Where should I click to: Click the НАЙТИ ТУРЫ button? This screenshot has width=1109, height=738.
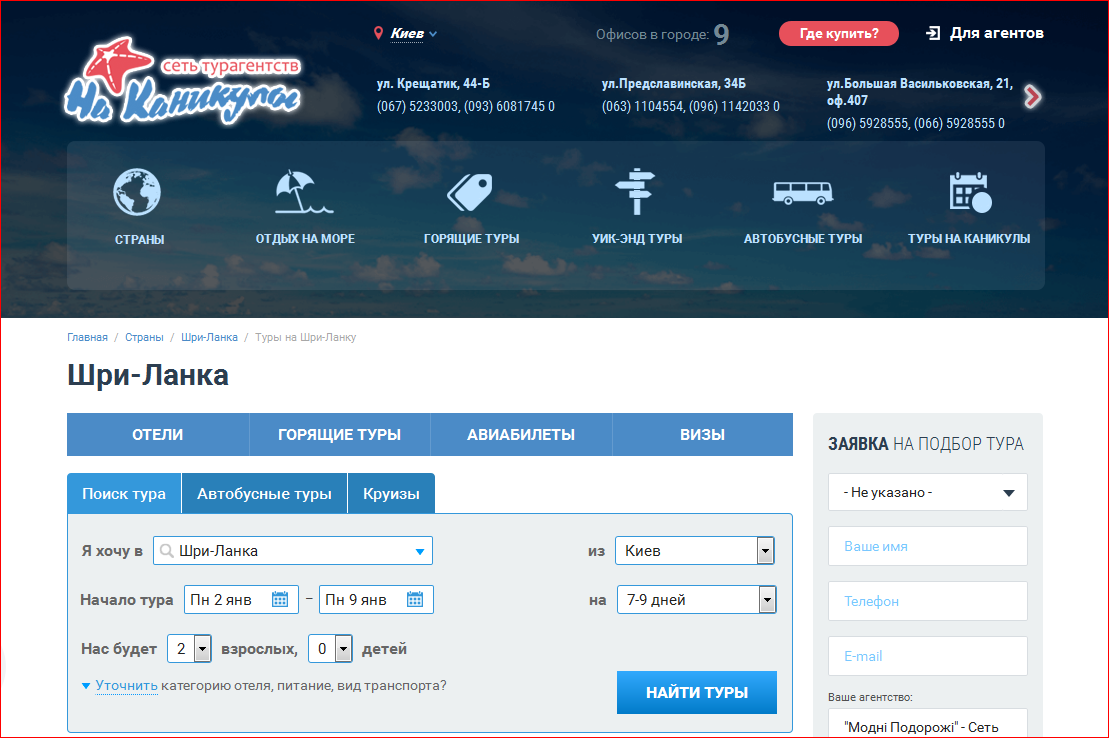click(696, 691)
